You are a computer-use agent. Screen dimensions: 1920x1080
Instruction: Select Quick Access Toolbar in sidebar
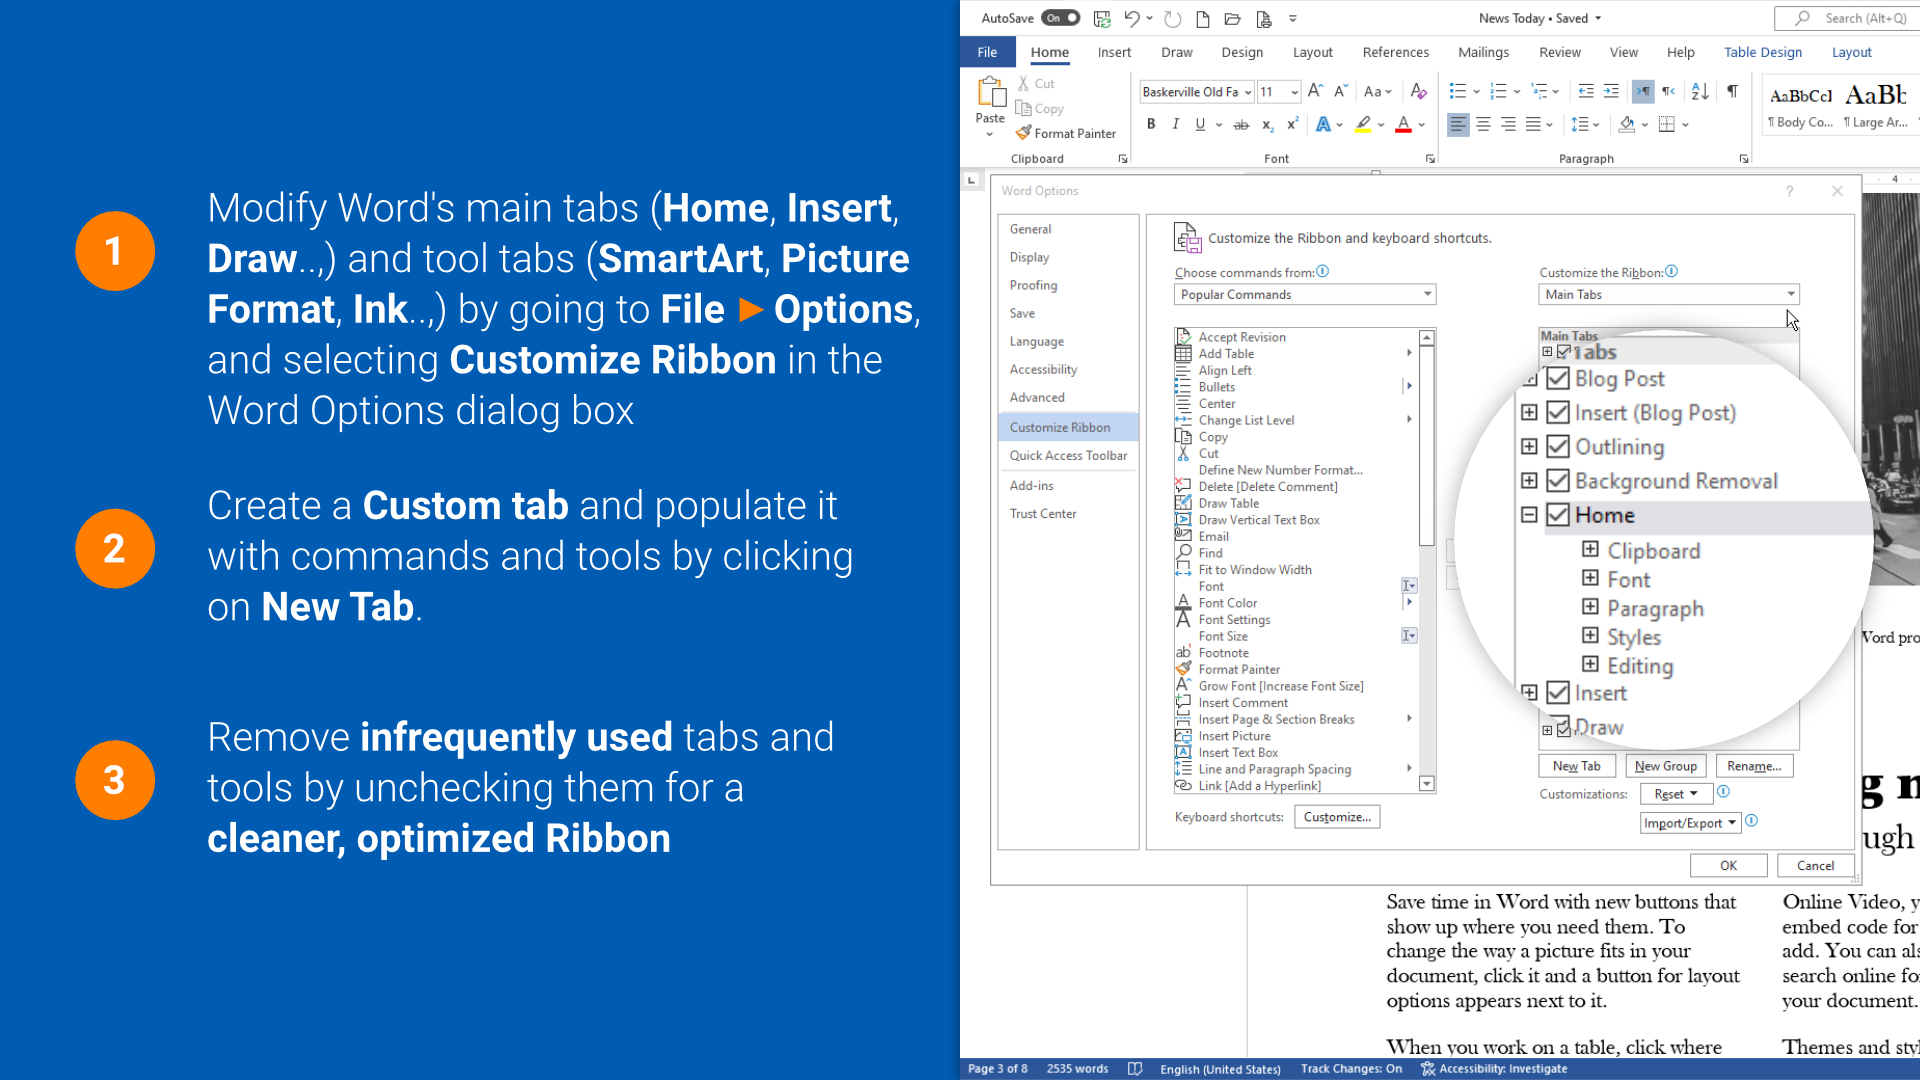(1068, 455)
